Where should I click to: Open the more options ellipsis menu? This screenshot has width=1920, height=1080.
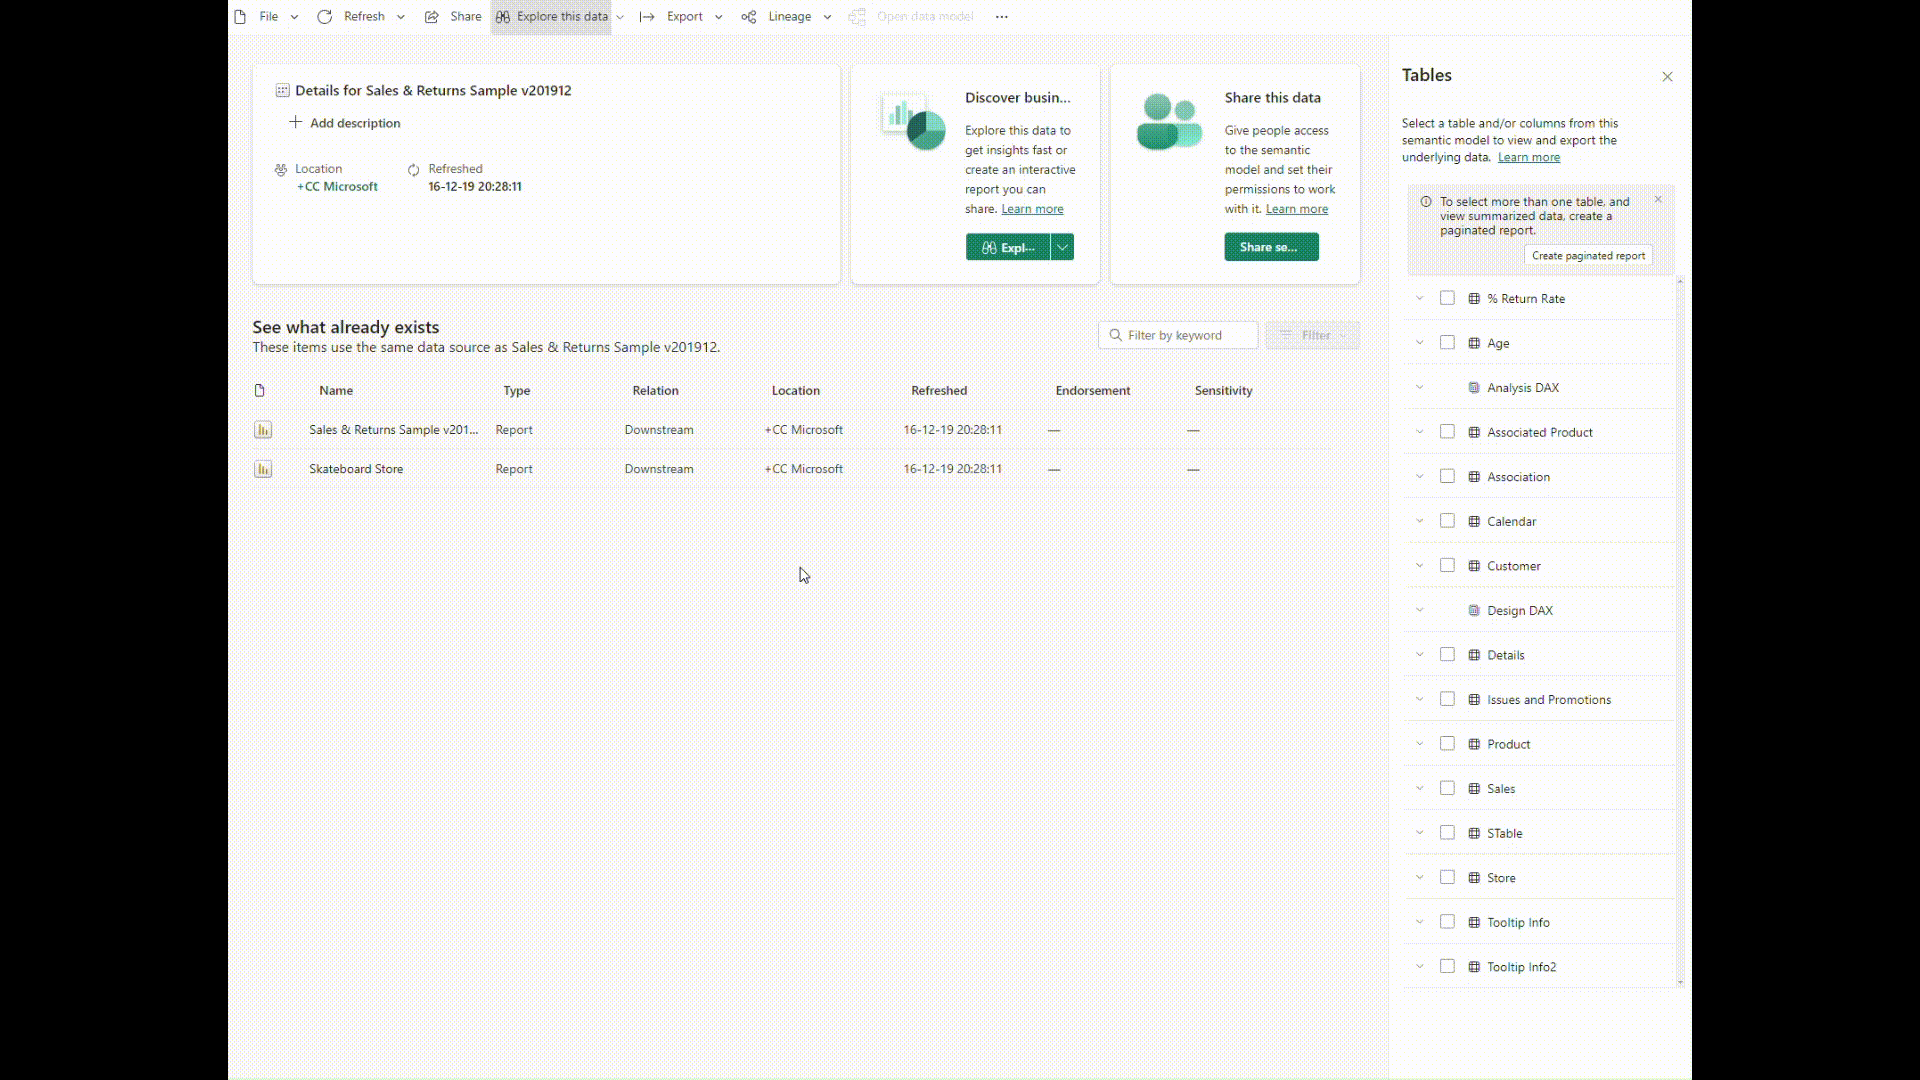(x=1002, y=17)
